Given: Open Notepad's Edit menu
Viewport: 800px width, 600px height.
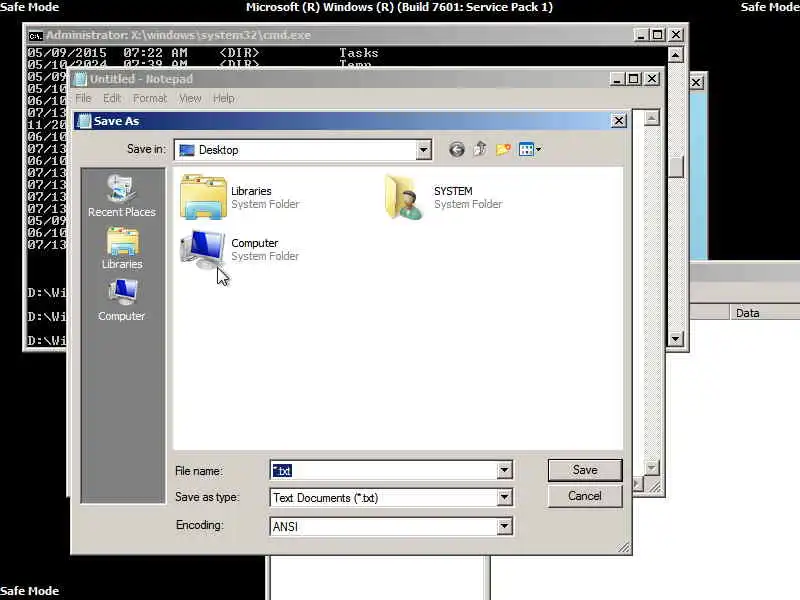Looking at the screenshot, I should click(x=112, y=98).
